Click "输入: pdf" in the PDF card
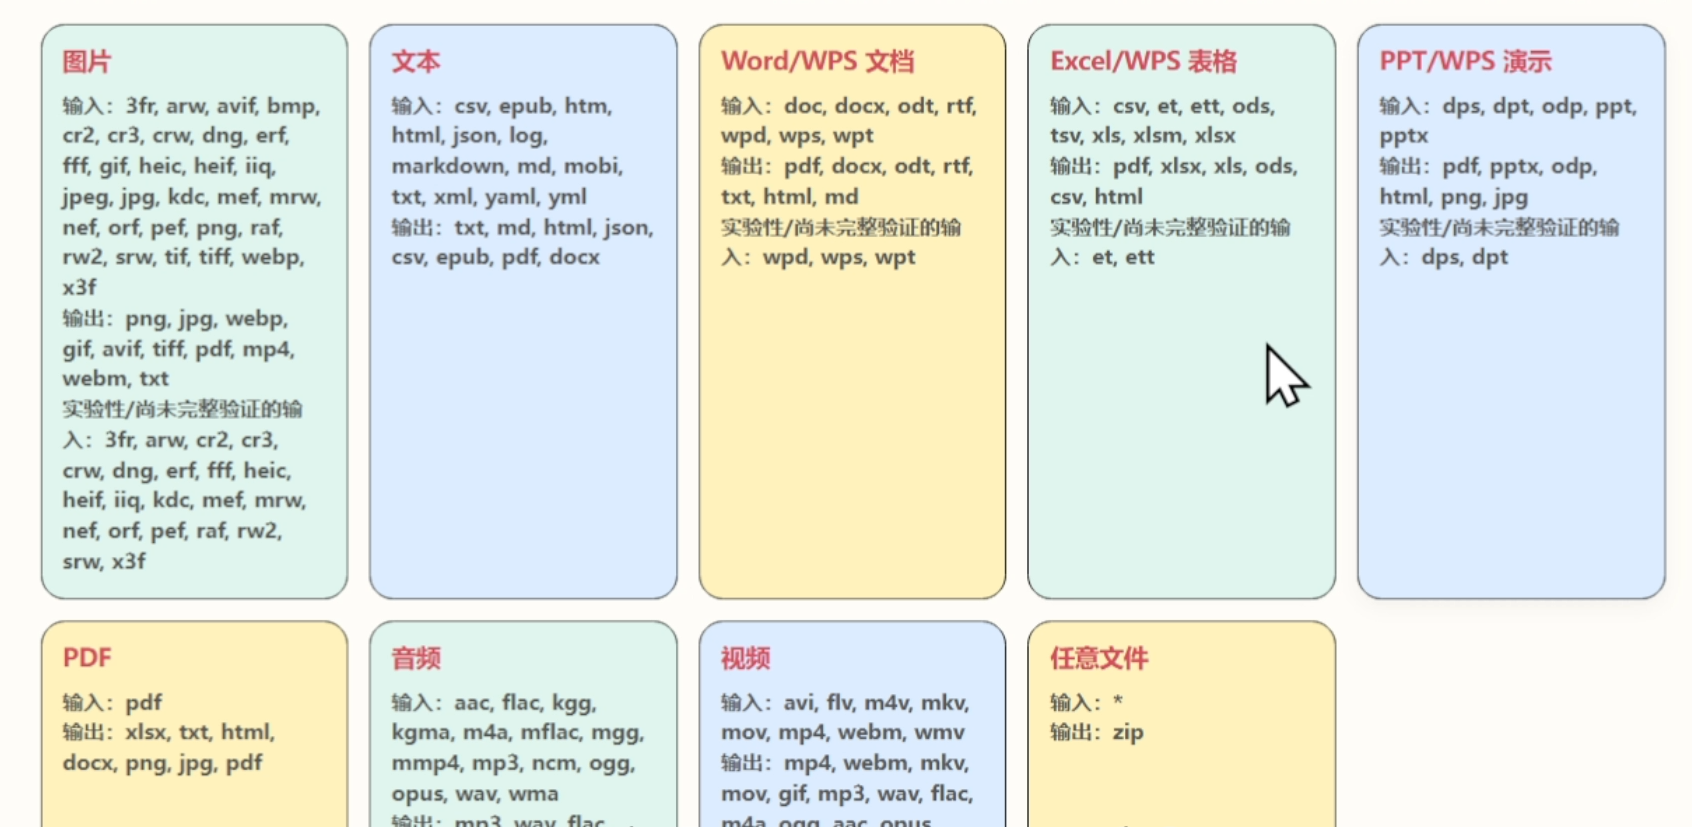Screen dimensions: 1692x827 click(112, 703)
